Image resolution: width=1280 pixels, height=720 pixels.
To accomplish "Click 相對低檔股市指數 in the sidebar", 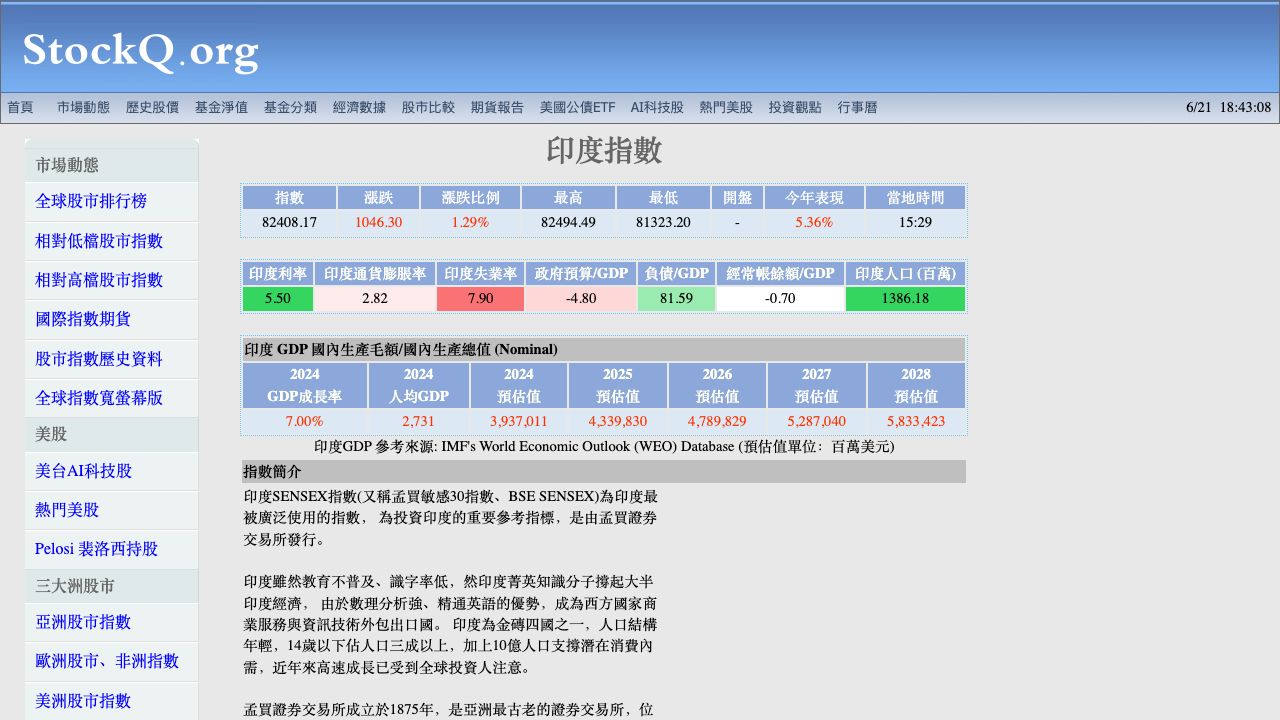I will click(99, 241).
